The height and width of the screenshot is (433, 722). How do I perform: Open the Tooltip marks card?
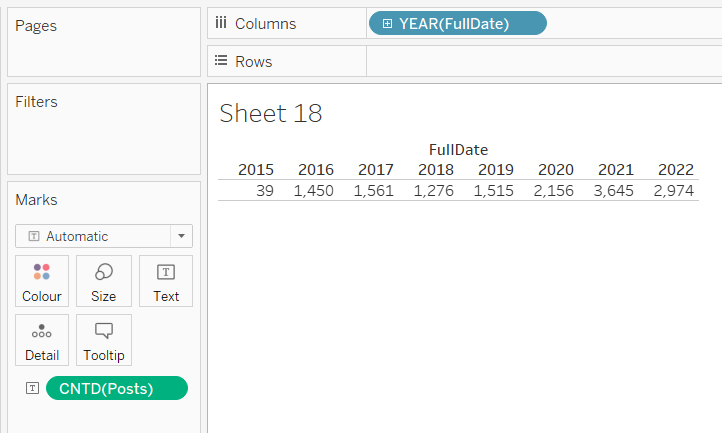coord(104,340)
